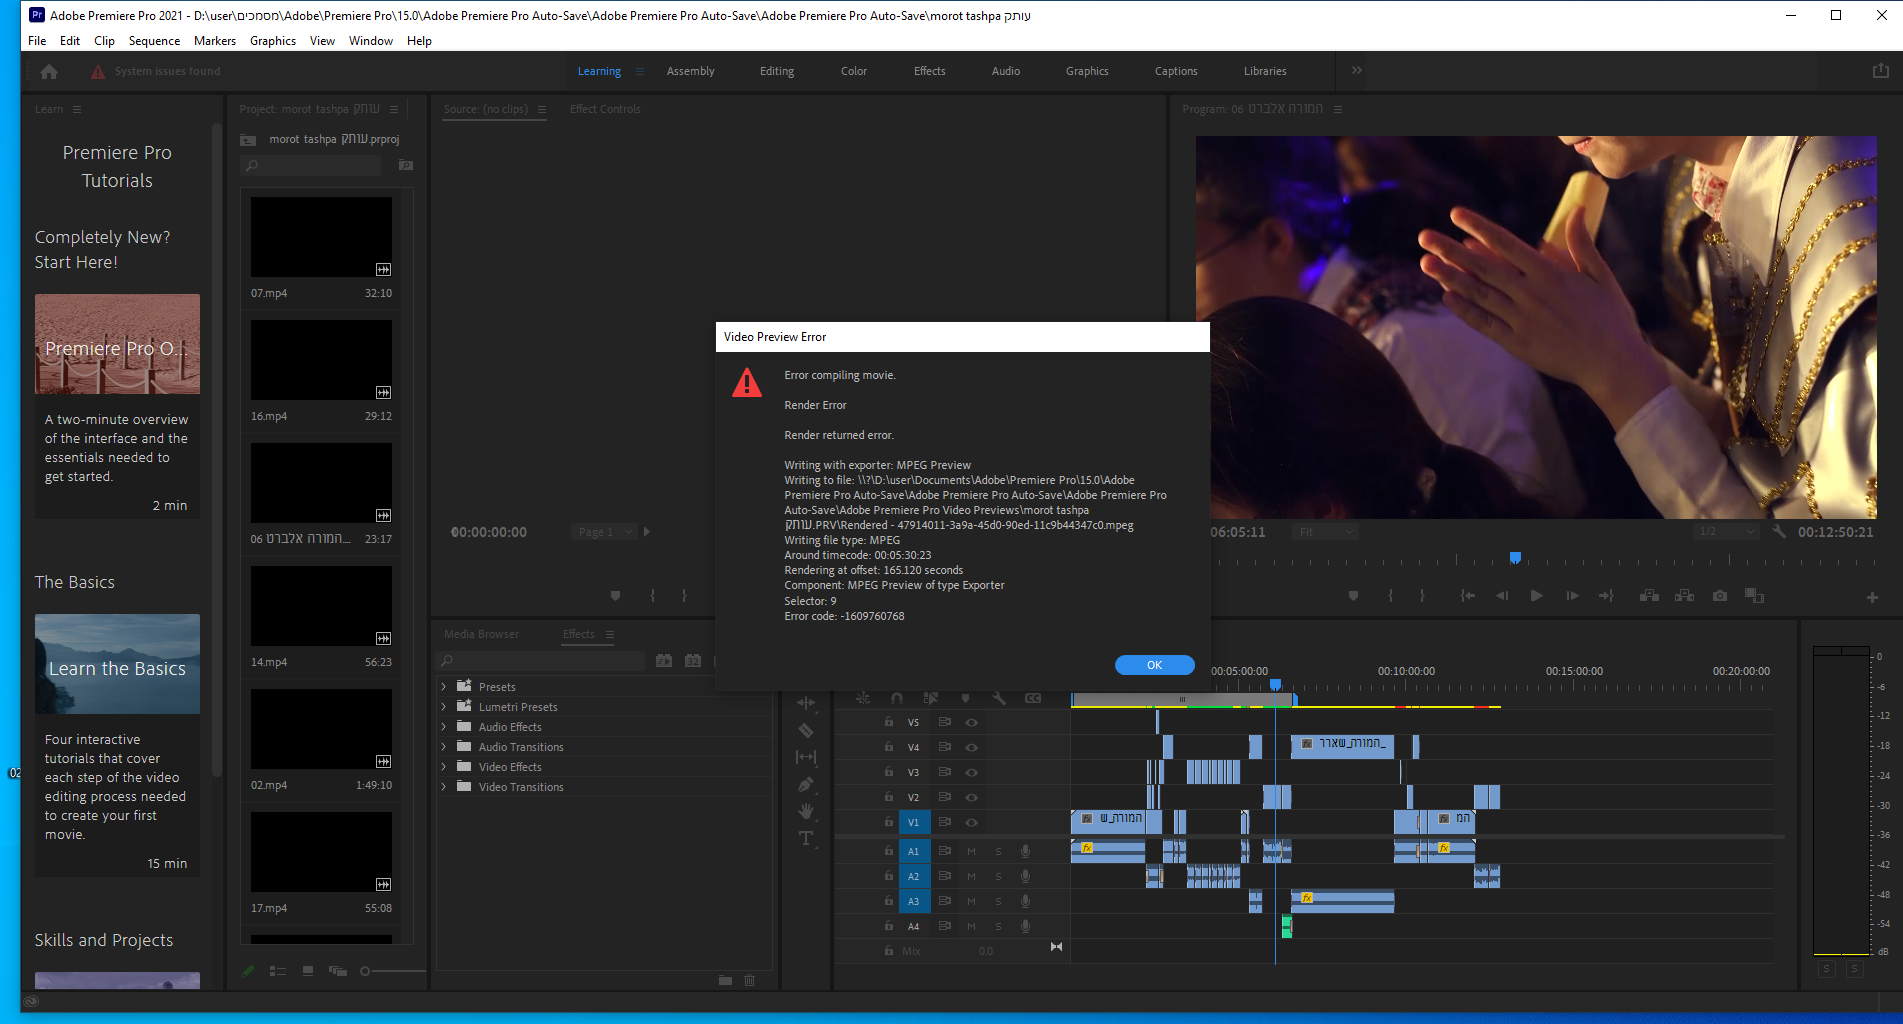Expand the Lumetri Presets folder
The width and height of the screenshot is (1903, 1024).
[x=444, y=707]
